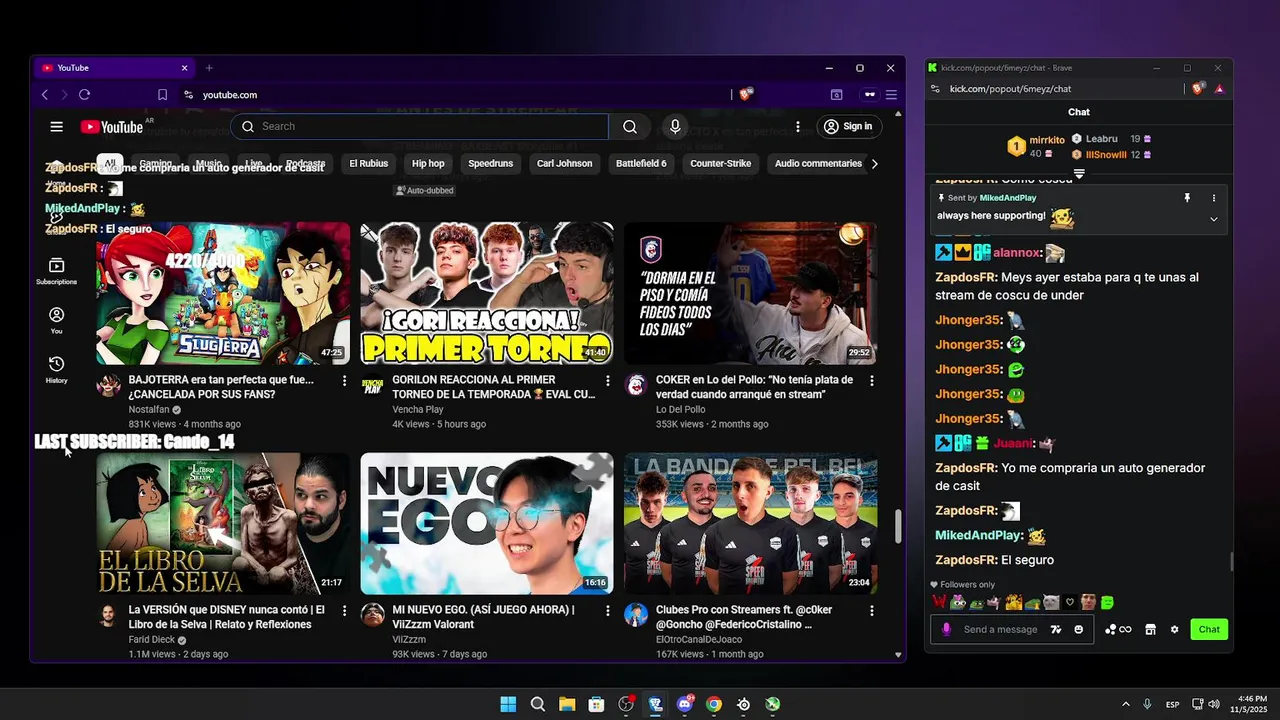Select the Speedruns filter chip
This screenshot has width=1280, height=720.
tap(490, 164)
